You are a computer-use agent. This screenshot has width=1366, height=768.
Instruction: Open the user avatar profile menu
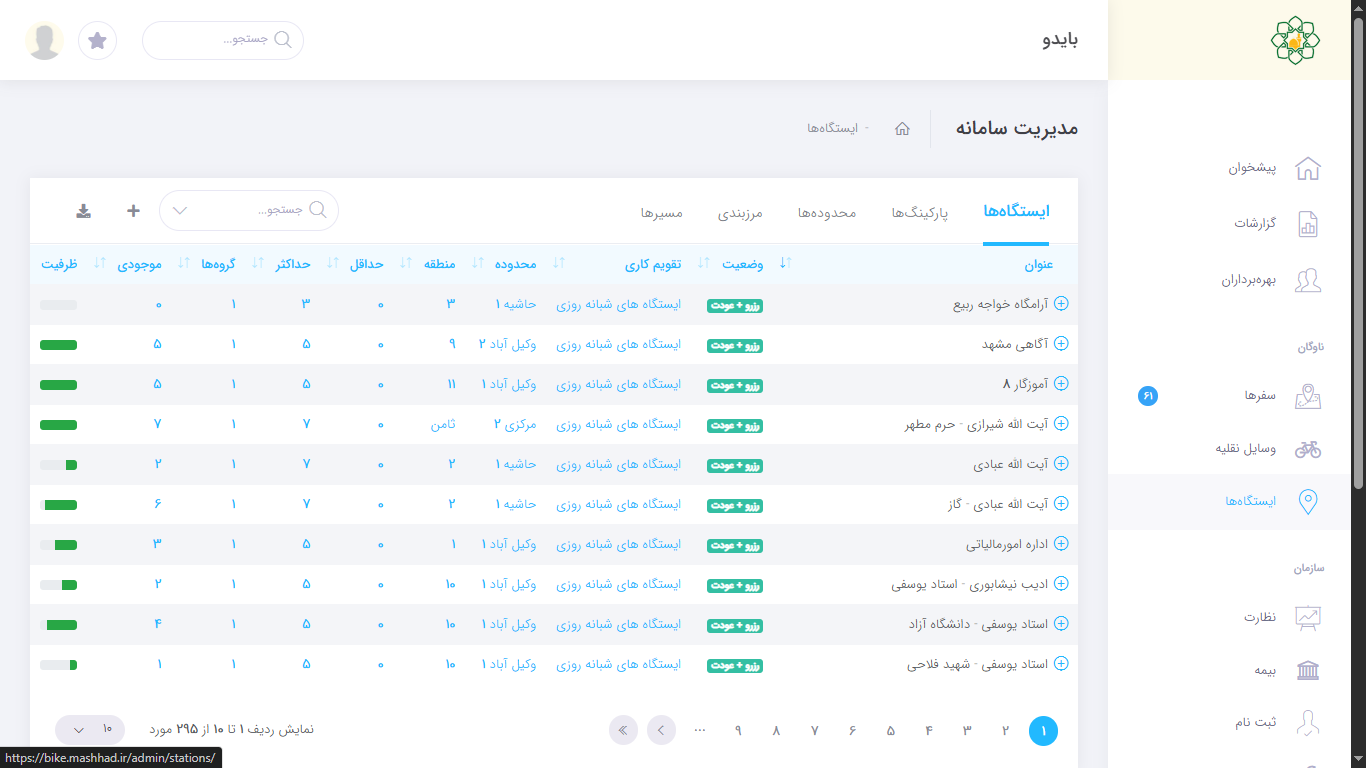pyautogui.click(x=45, y=41)
